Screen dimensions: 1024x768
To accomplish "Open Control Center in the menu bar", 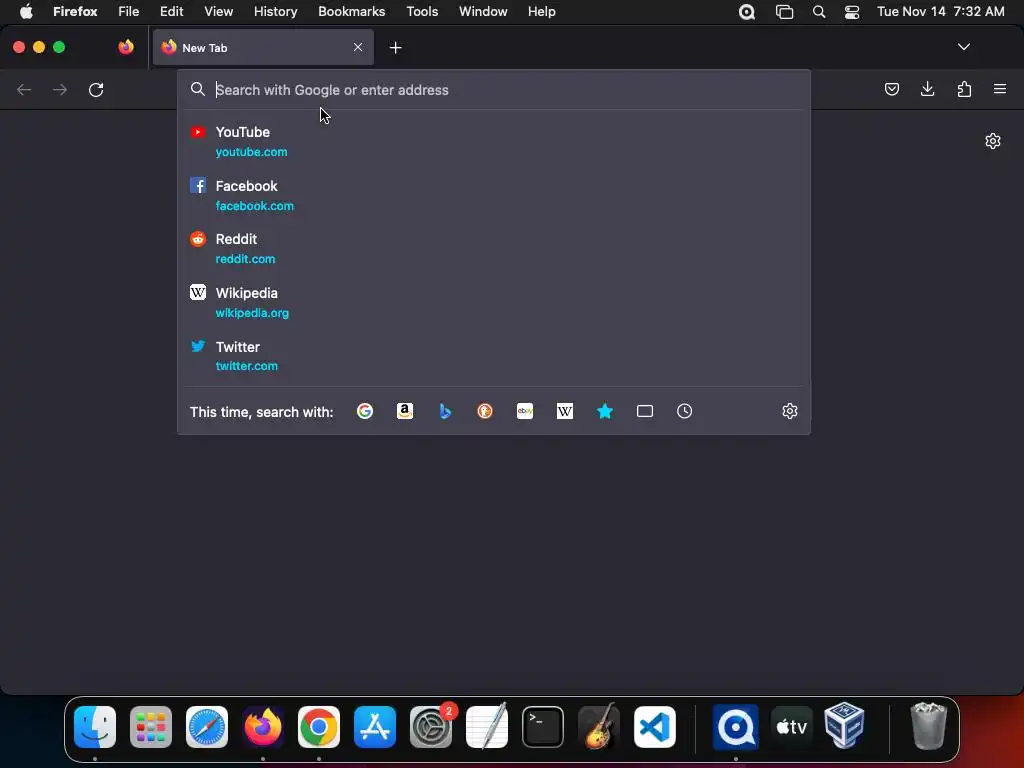I will 852,12.
